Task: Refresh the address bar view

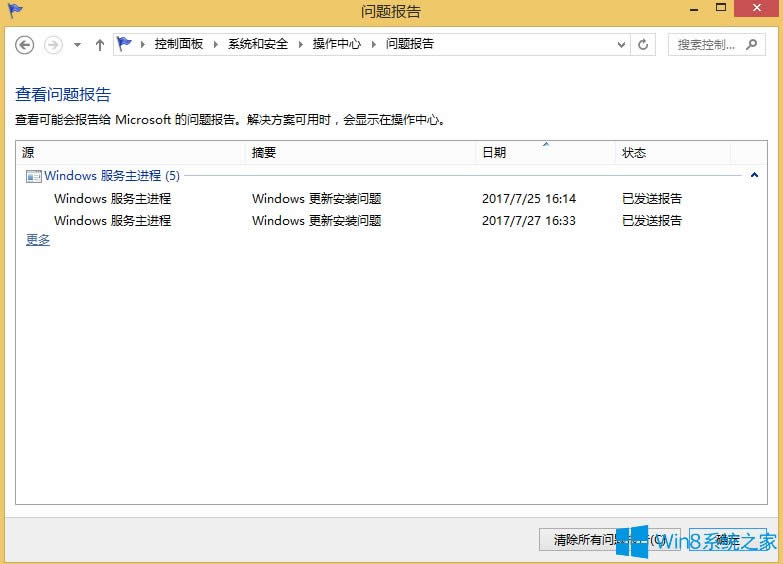Action: [643, 45]
